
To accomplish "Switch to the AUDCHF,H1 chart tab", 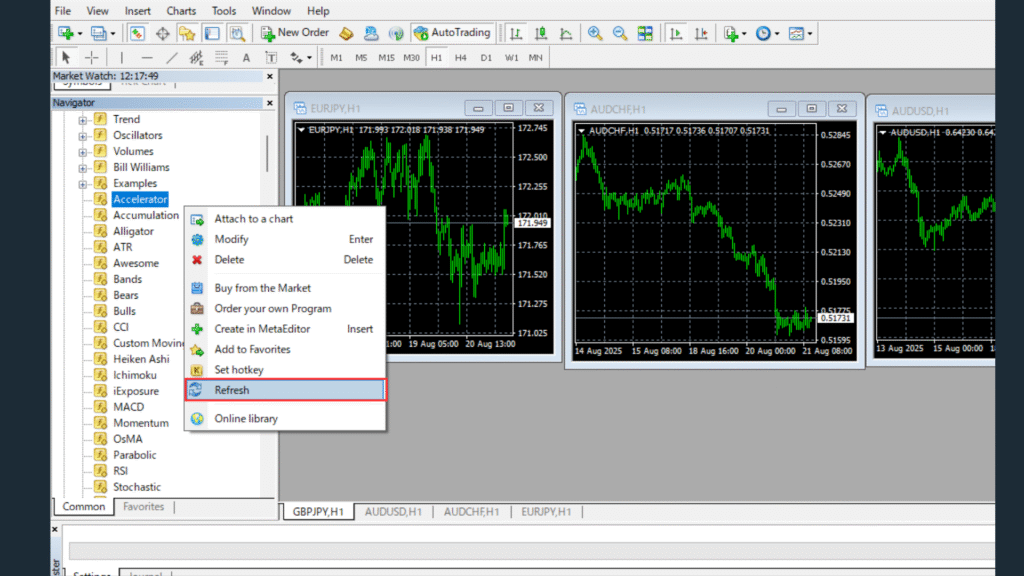I will point(472,512).
